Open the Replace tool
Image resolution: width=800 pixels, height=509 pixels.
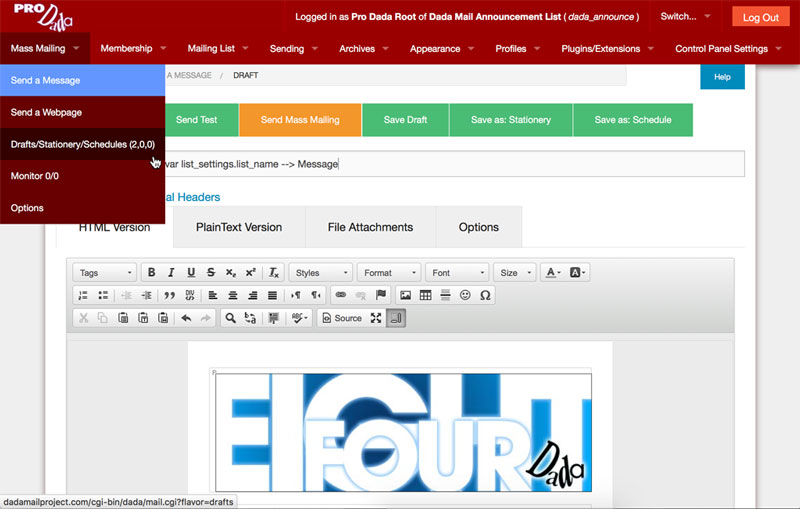[250, 318]
